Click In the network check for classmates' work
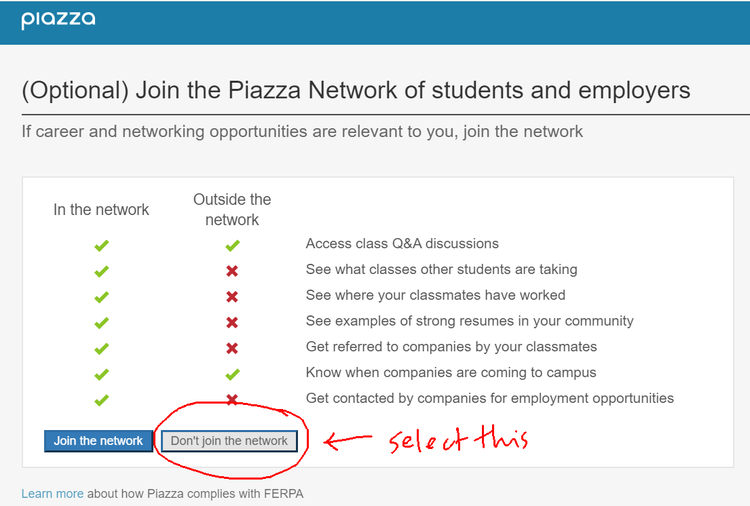 tap(101, 297)
